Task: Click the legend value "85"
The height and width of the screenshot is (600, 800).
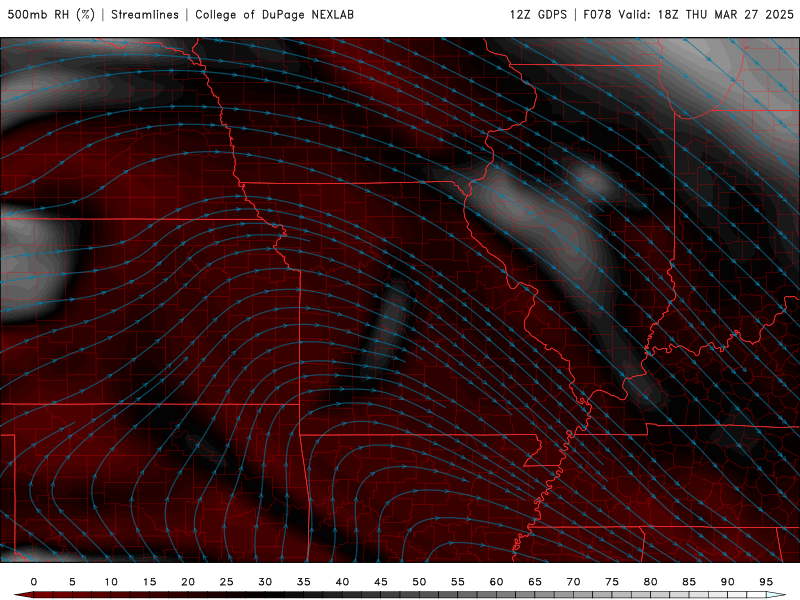Action: [x=689, y=582]
